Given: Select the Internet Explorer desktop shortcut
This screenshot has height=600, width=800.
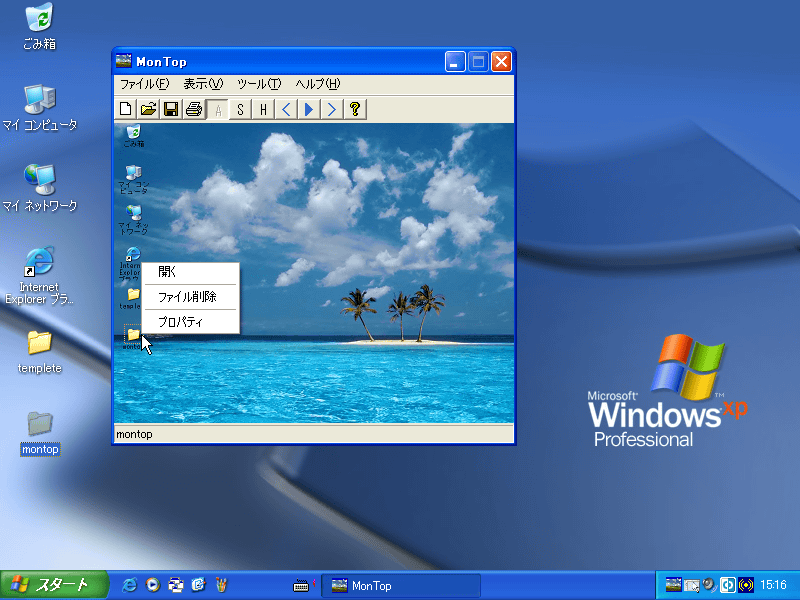Looking at the screenshot, I should point(39,276).
